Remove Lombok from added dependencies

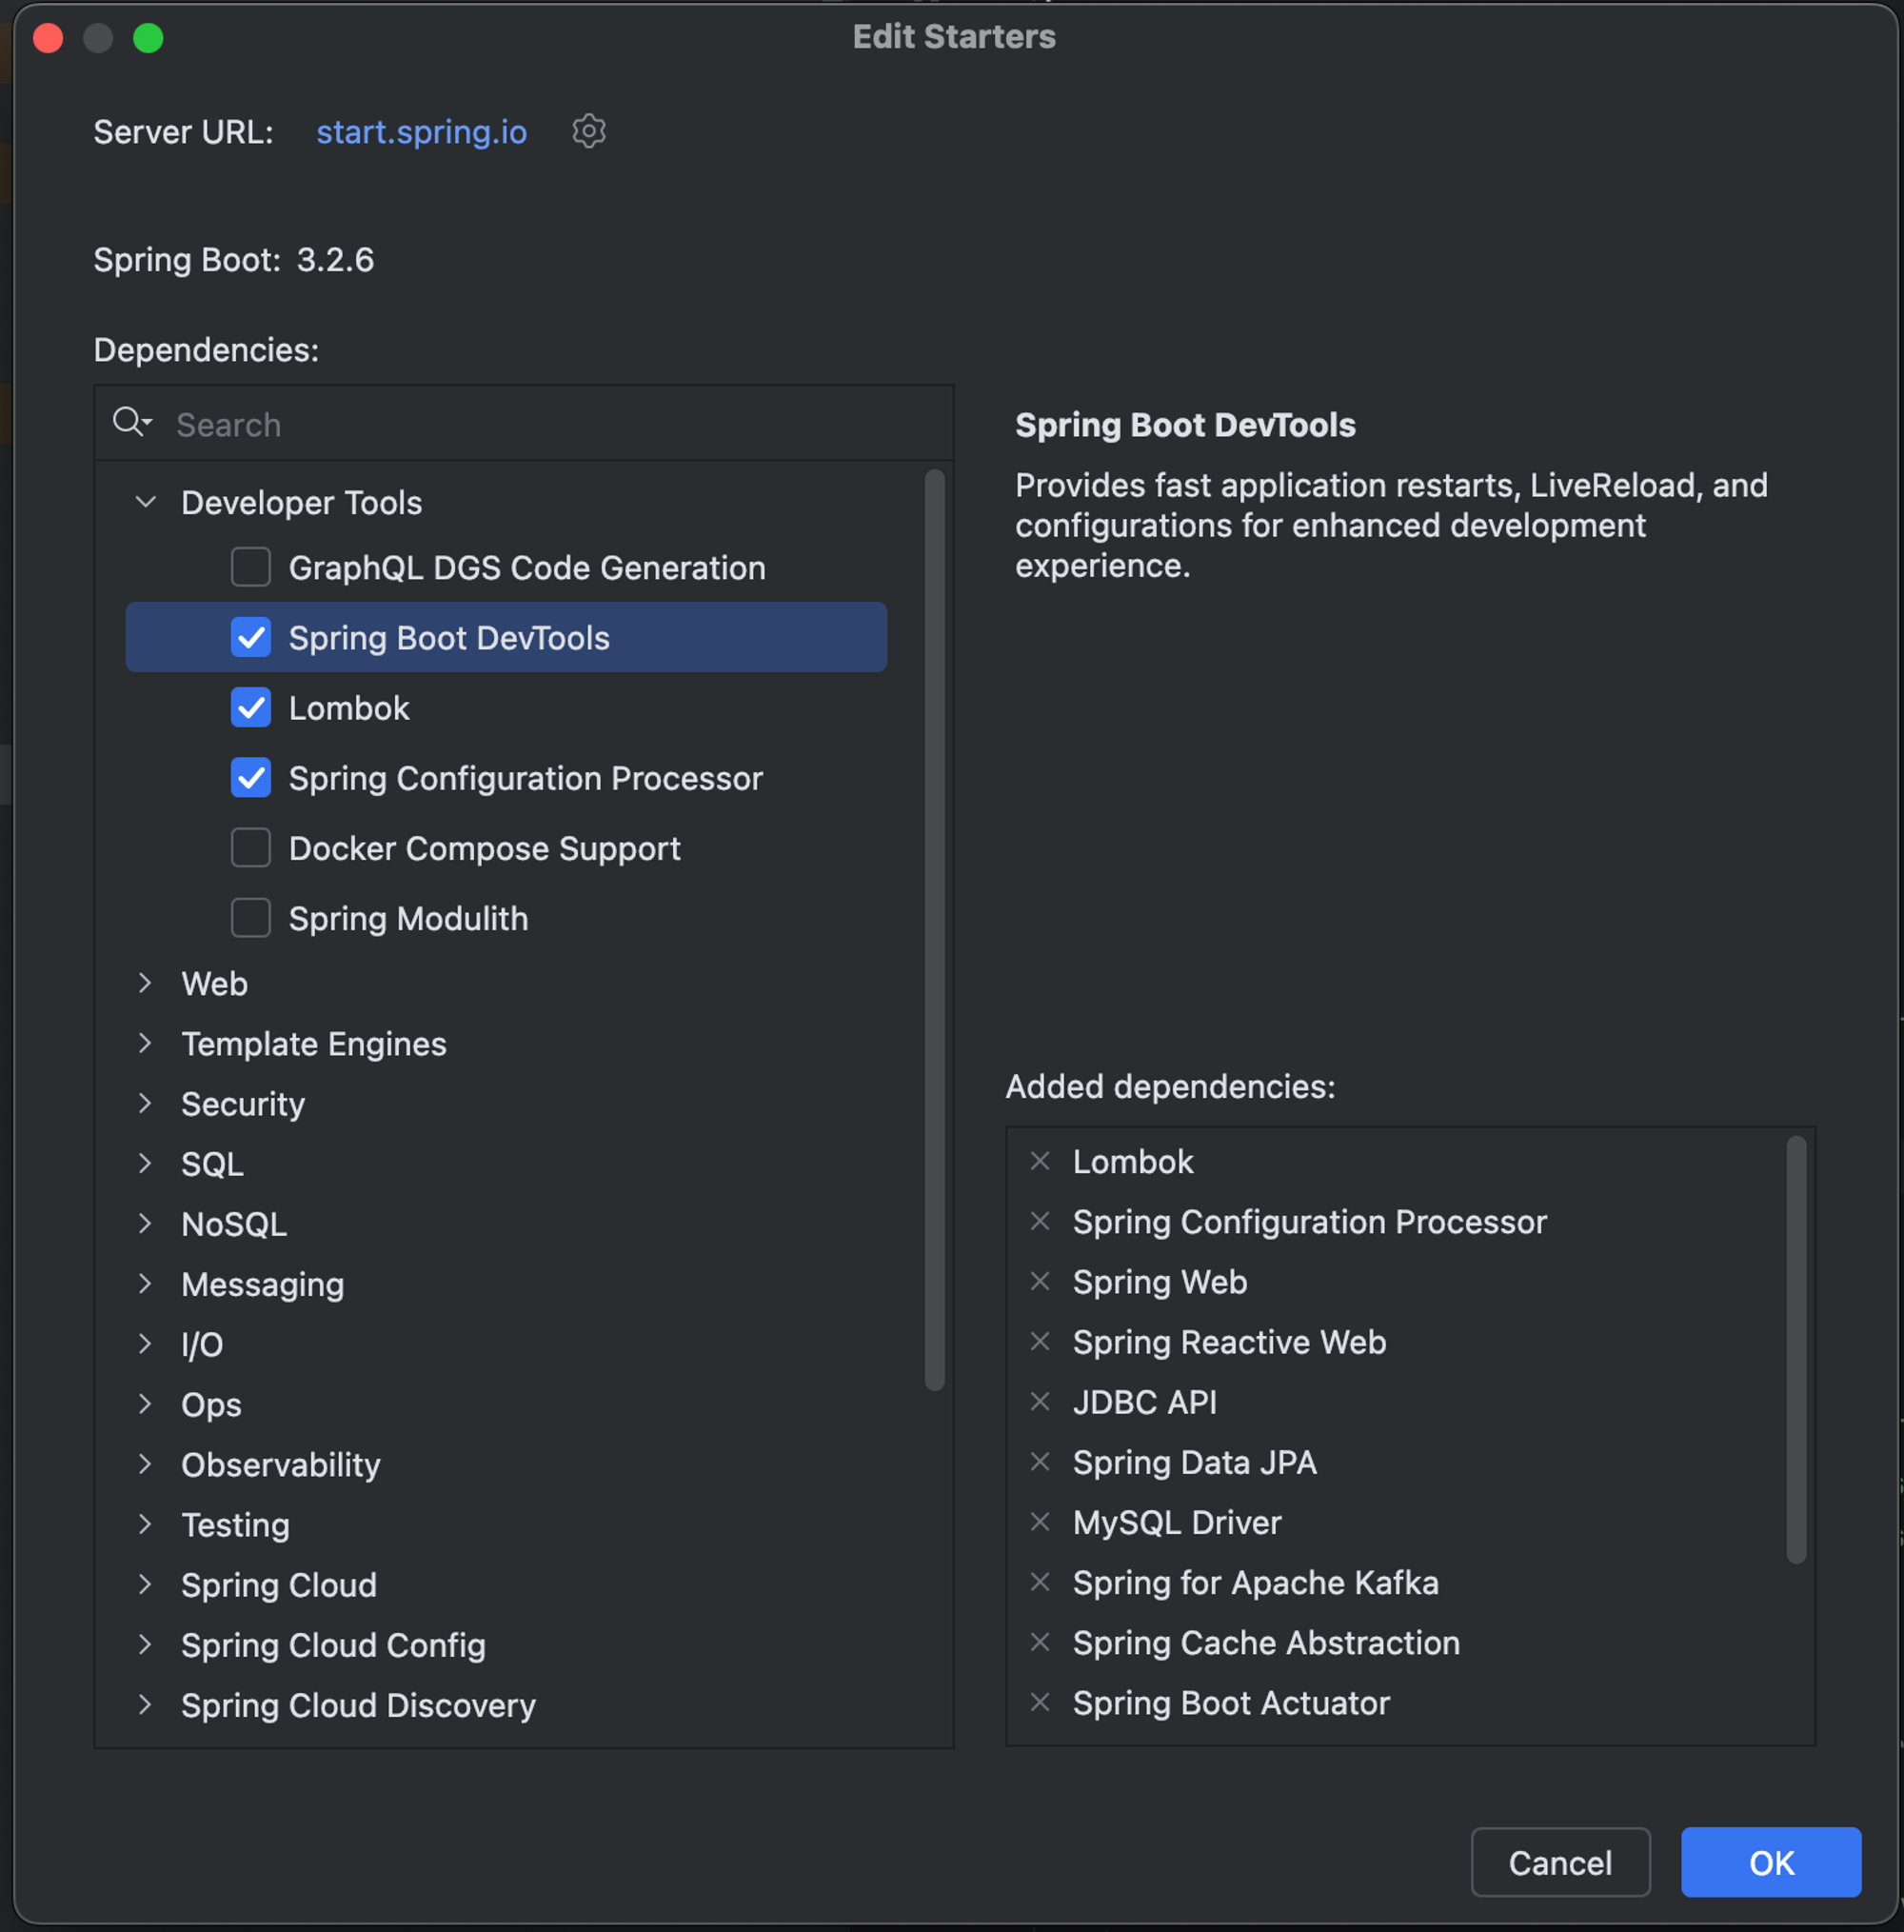[x=1040, y=1161]
